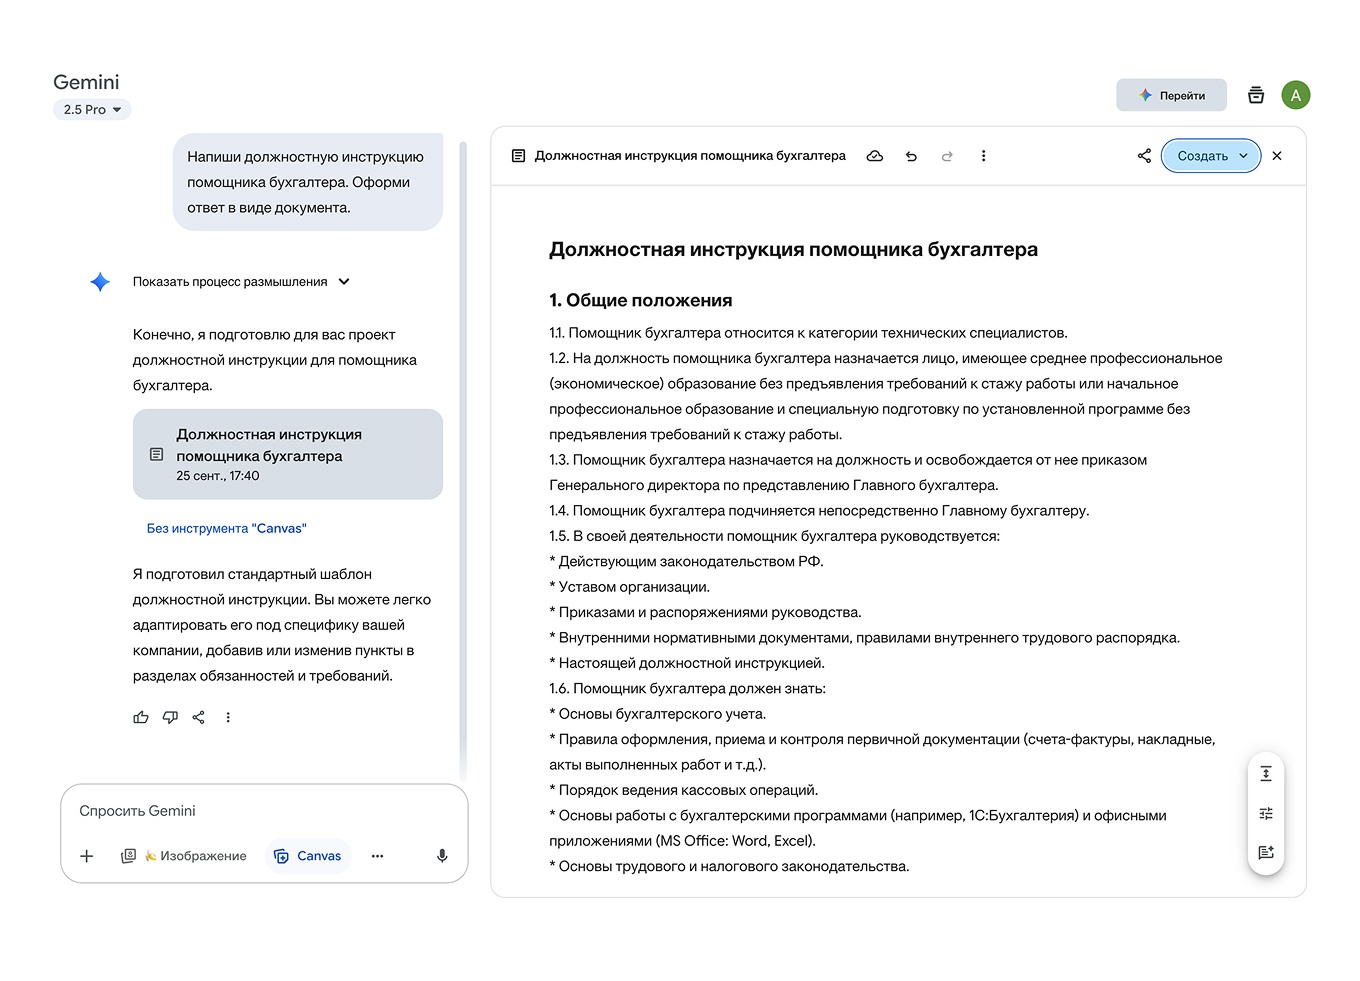Screen dimensions: 1360x981
Task: Open the suggest edits comment tool
Action: 1266,852
